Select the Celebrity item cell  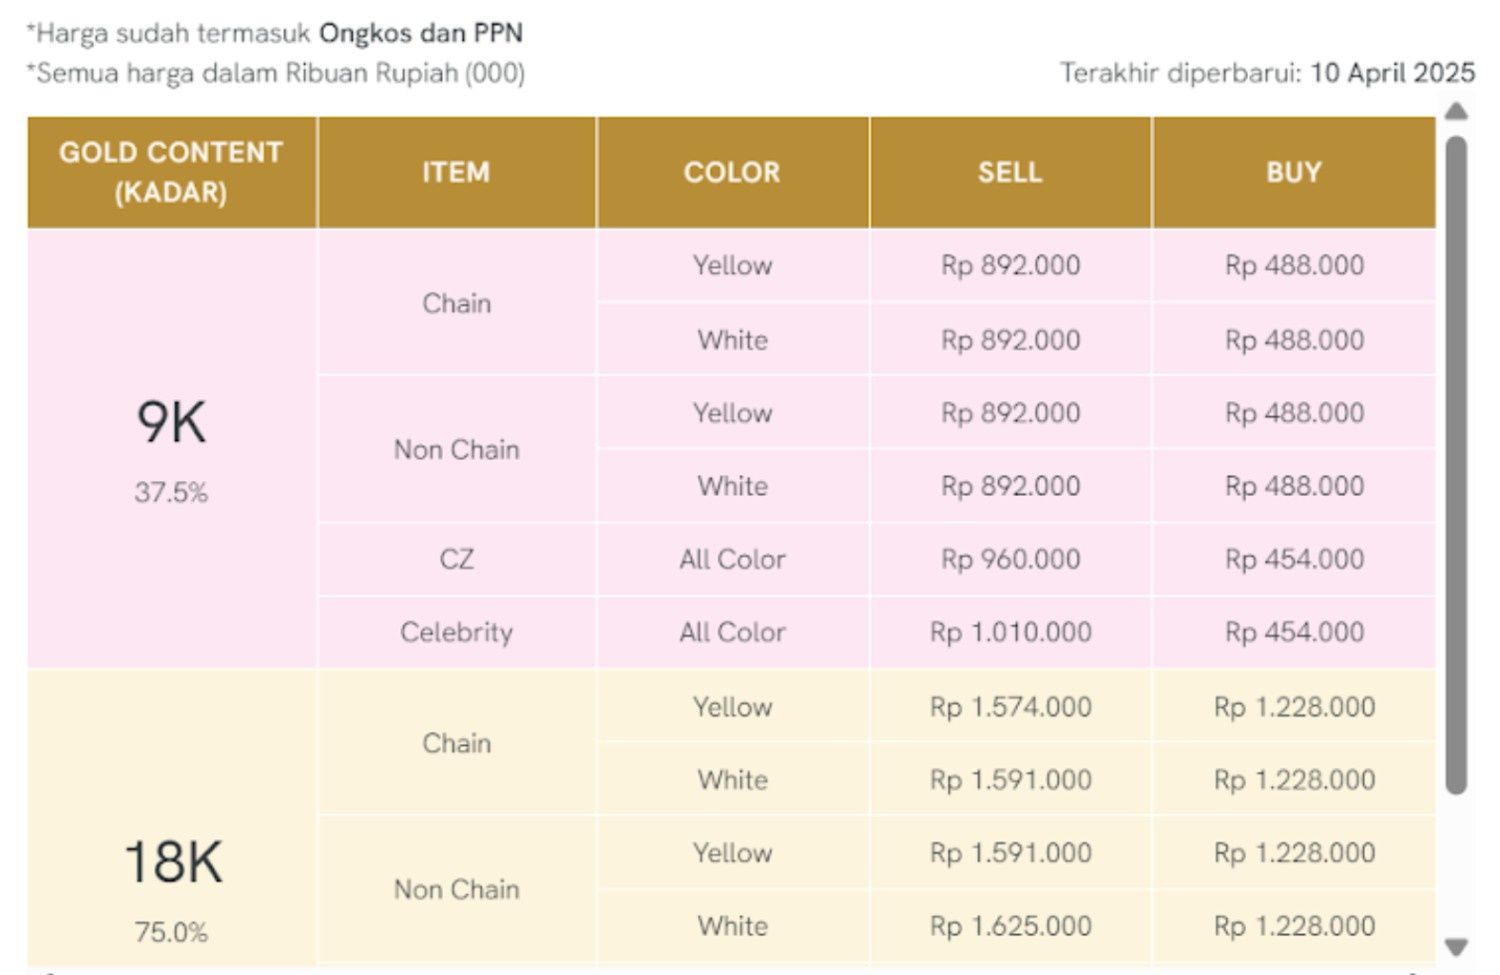(x=456, y=632)
